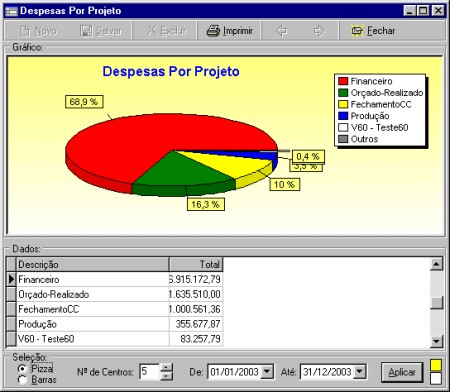This screenshot has width=450, height=392.
Task: Click the total value 1.635.510,00
Action: [x=196, y=294]
